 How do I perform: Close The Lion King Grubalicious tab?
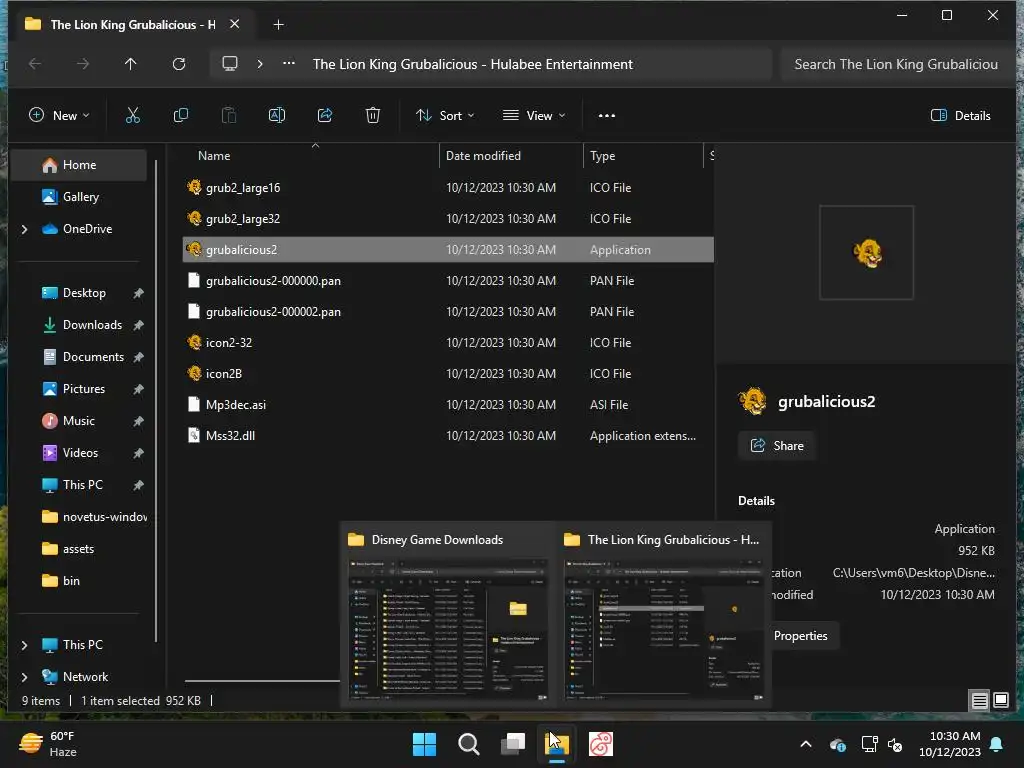point(234,24)
